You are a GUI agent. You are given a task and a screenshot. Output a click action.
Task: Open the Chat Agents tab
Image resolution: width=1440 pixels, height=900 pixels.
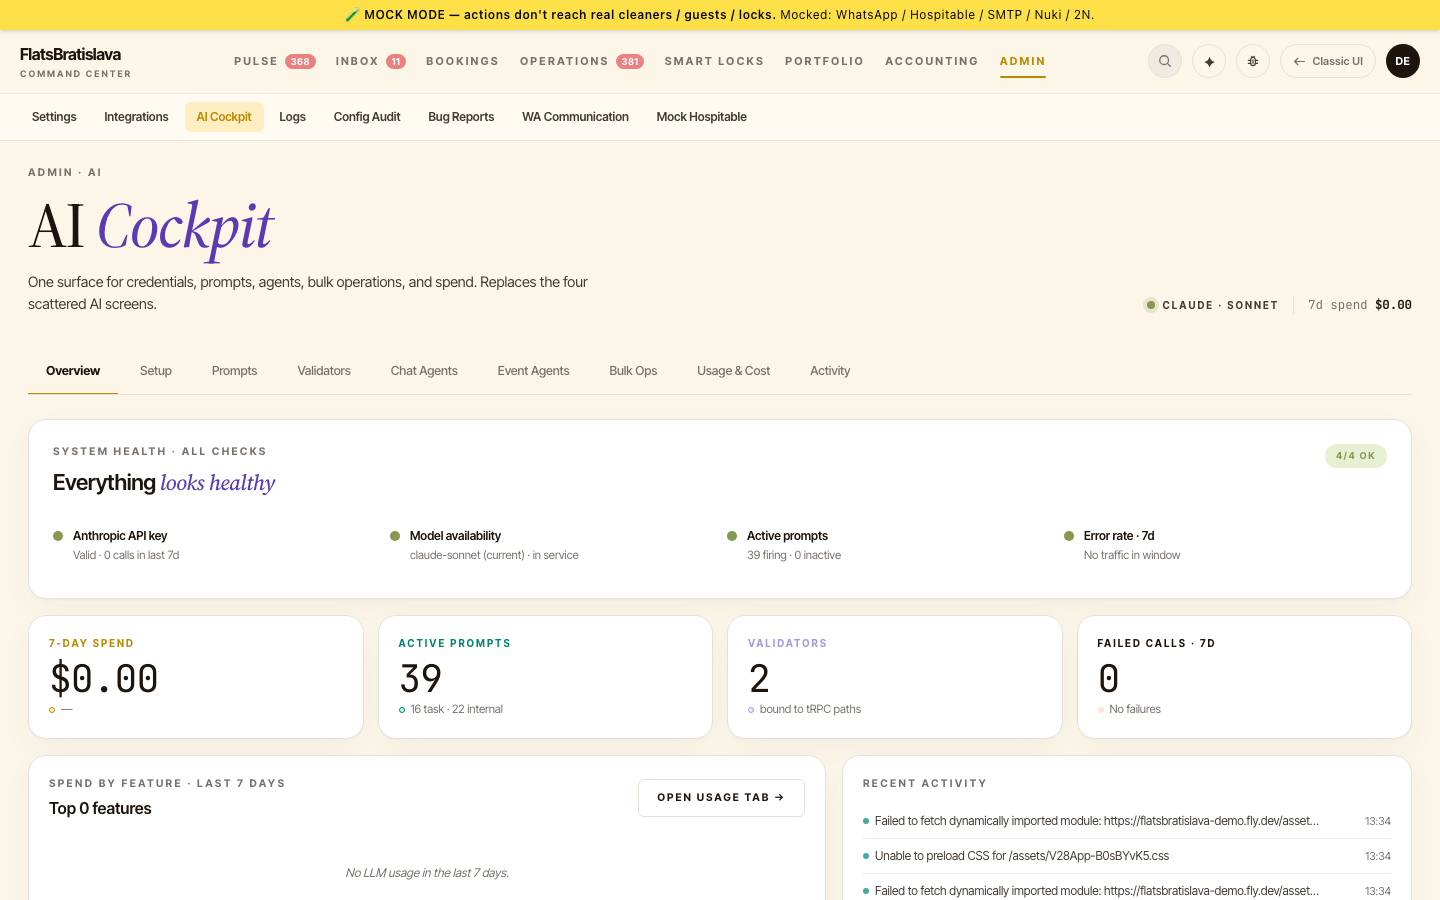[424, 371]
